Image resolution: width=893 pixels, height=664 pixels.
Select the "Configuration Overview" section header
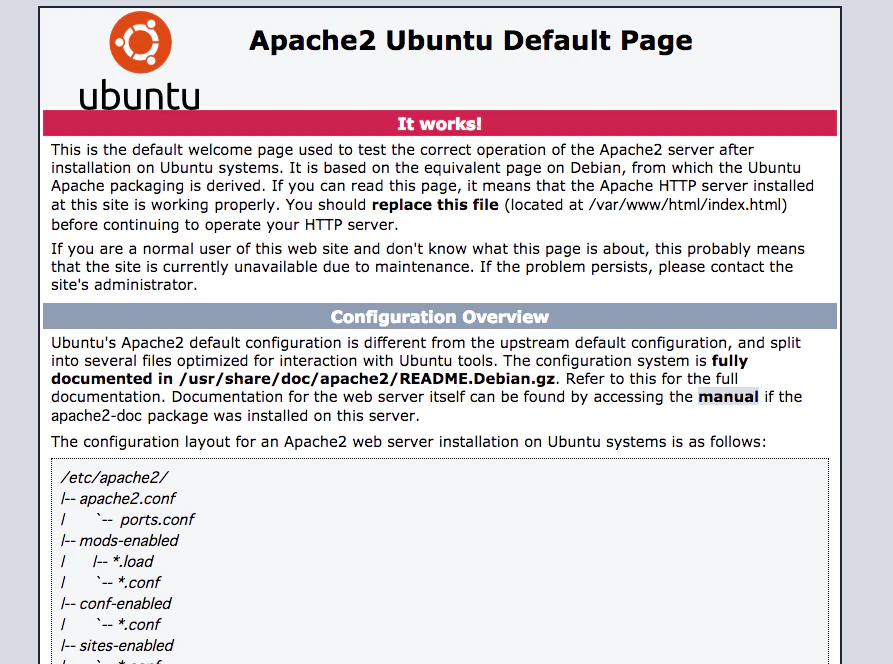pos(440,316)
